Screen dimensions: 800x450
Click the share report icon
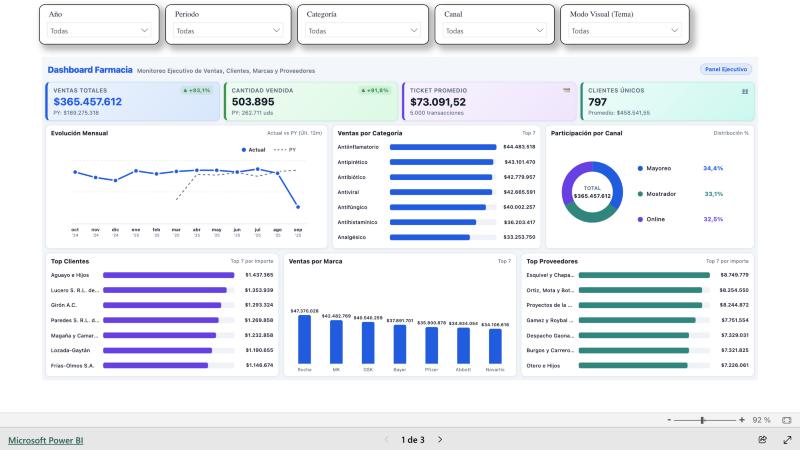763,439
